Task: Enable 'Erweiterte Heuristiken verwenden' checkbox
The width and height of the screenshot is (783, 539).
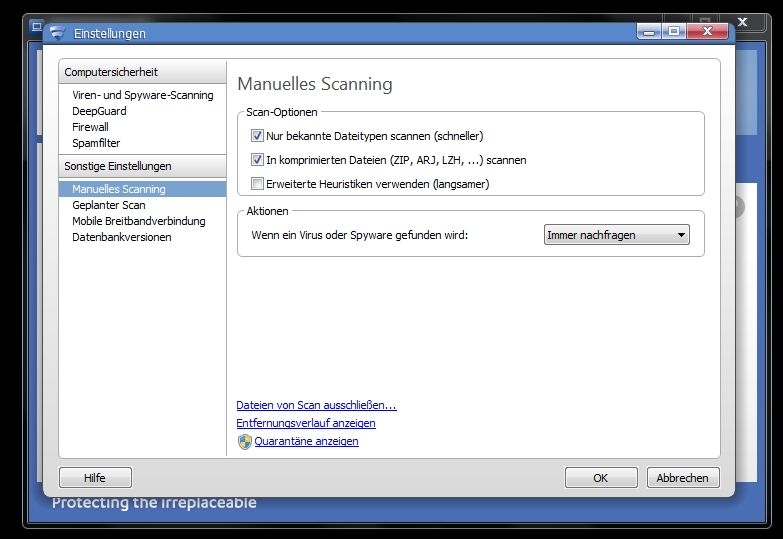Action: 257,183
